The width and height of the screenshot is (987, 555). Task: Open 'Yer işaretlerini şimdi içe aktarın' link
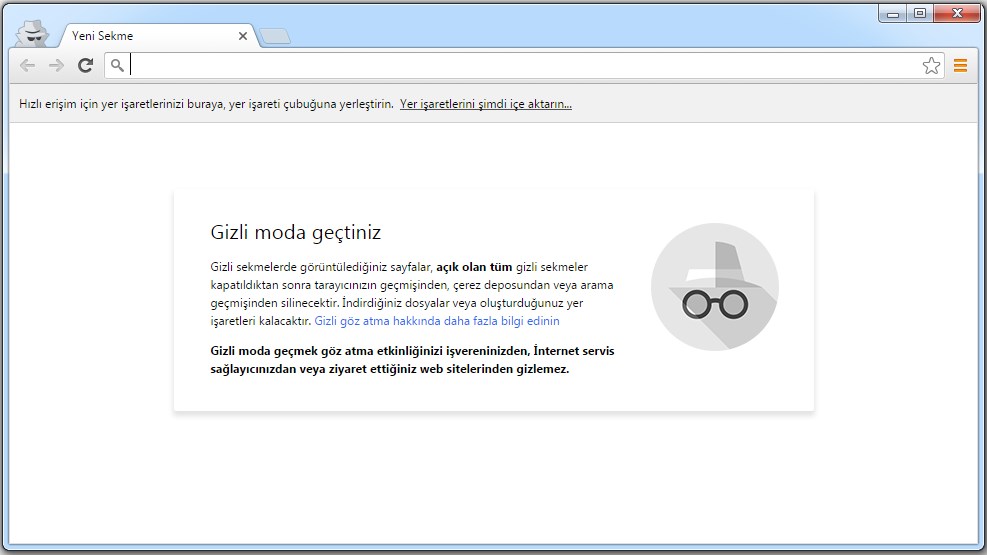tap(485, 104)
